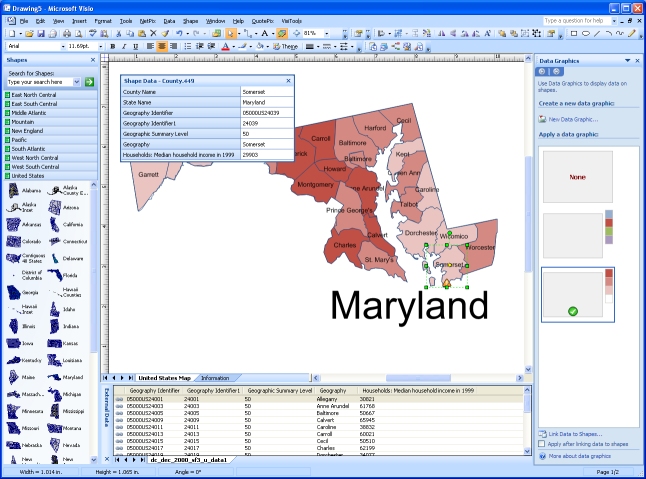Open the File menu

pos(24,21)
